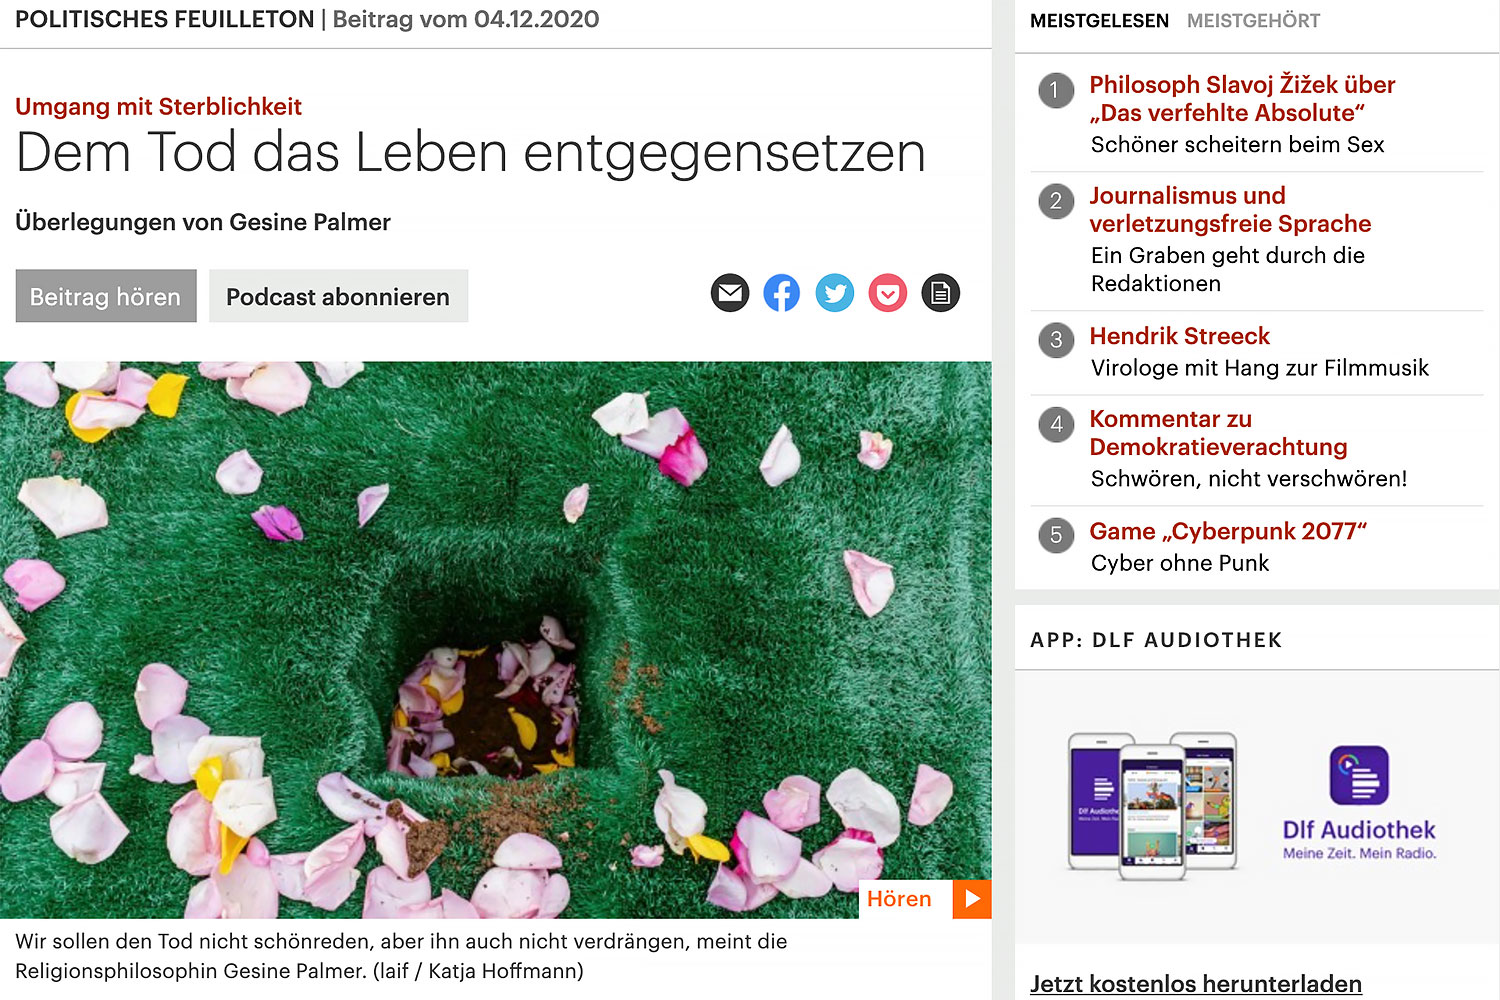Click the Hören label on image

pos(899,899)
